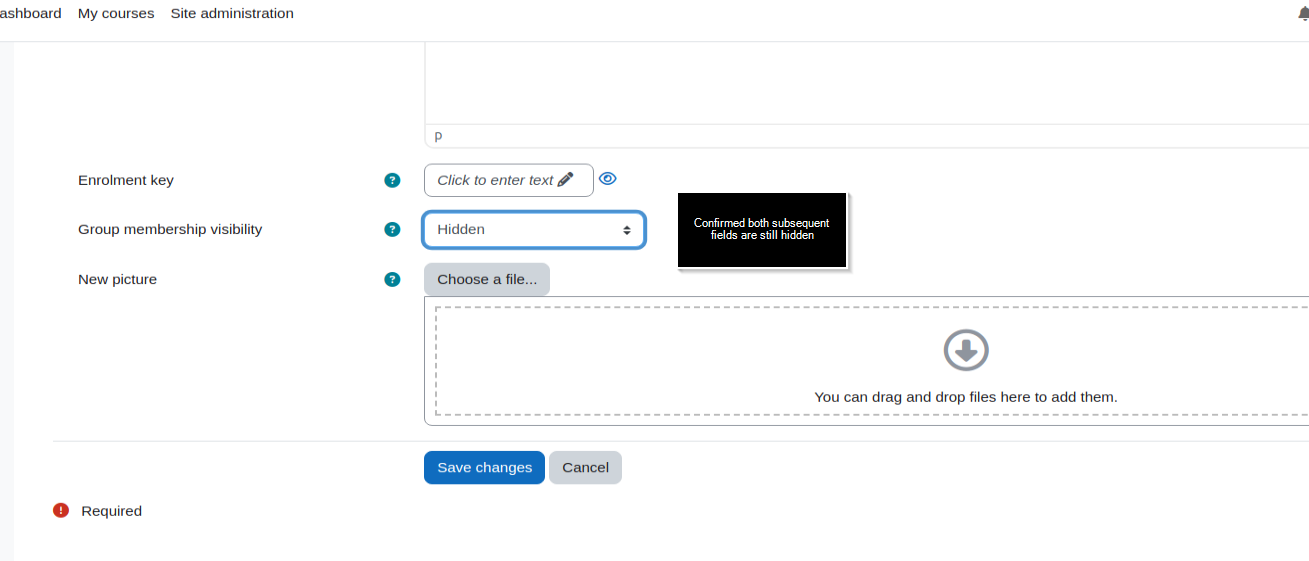The image size is (1309, 561).
Task: Click the drag-and-drop download arrow icon
Action: (966, 350)
